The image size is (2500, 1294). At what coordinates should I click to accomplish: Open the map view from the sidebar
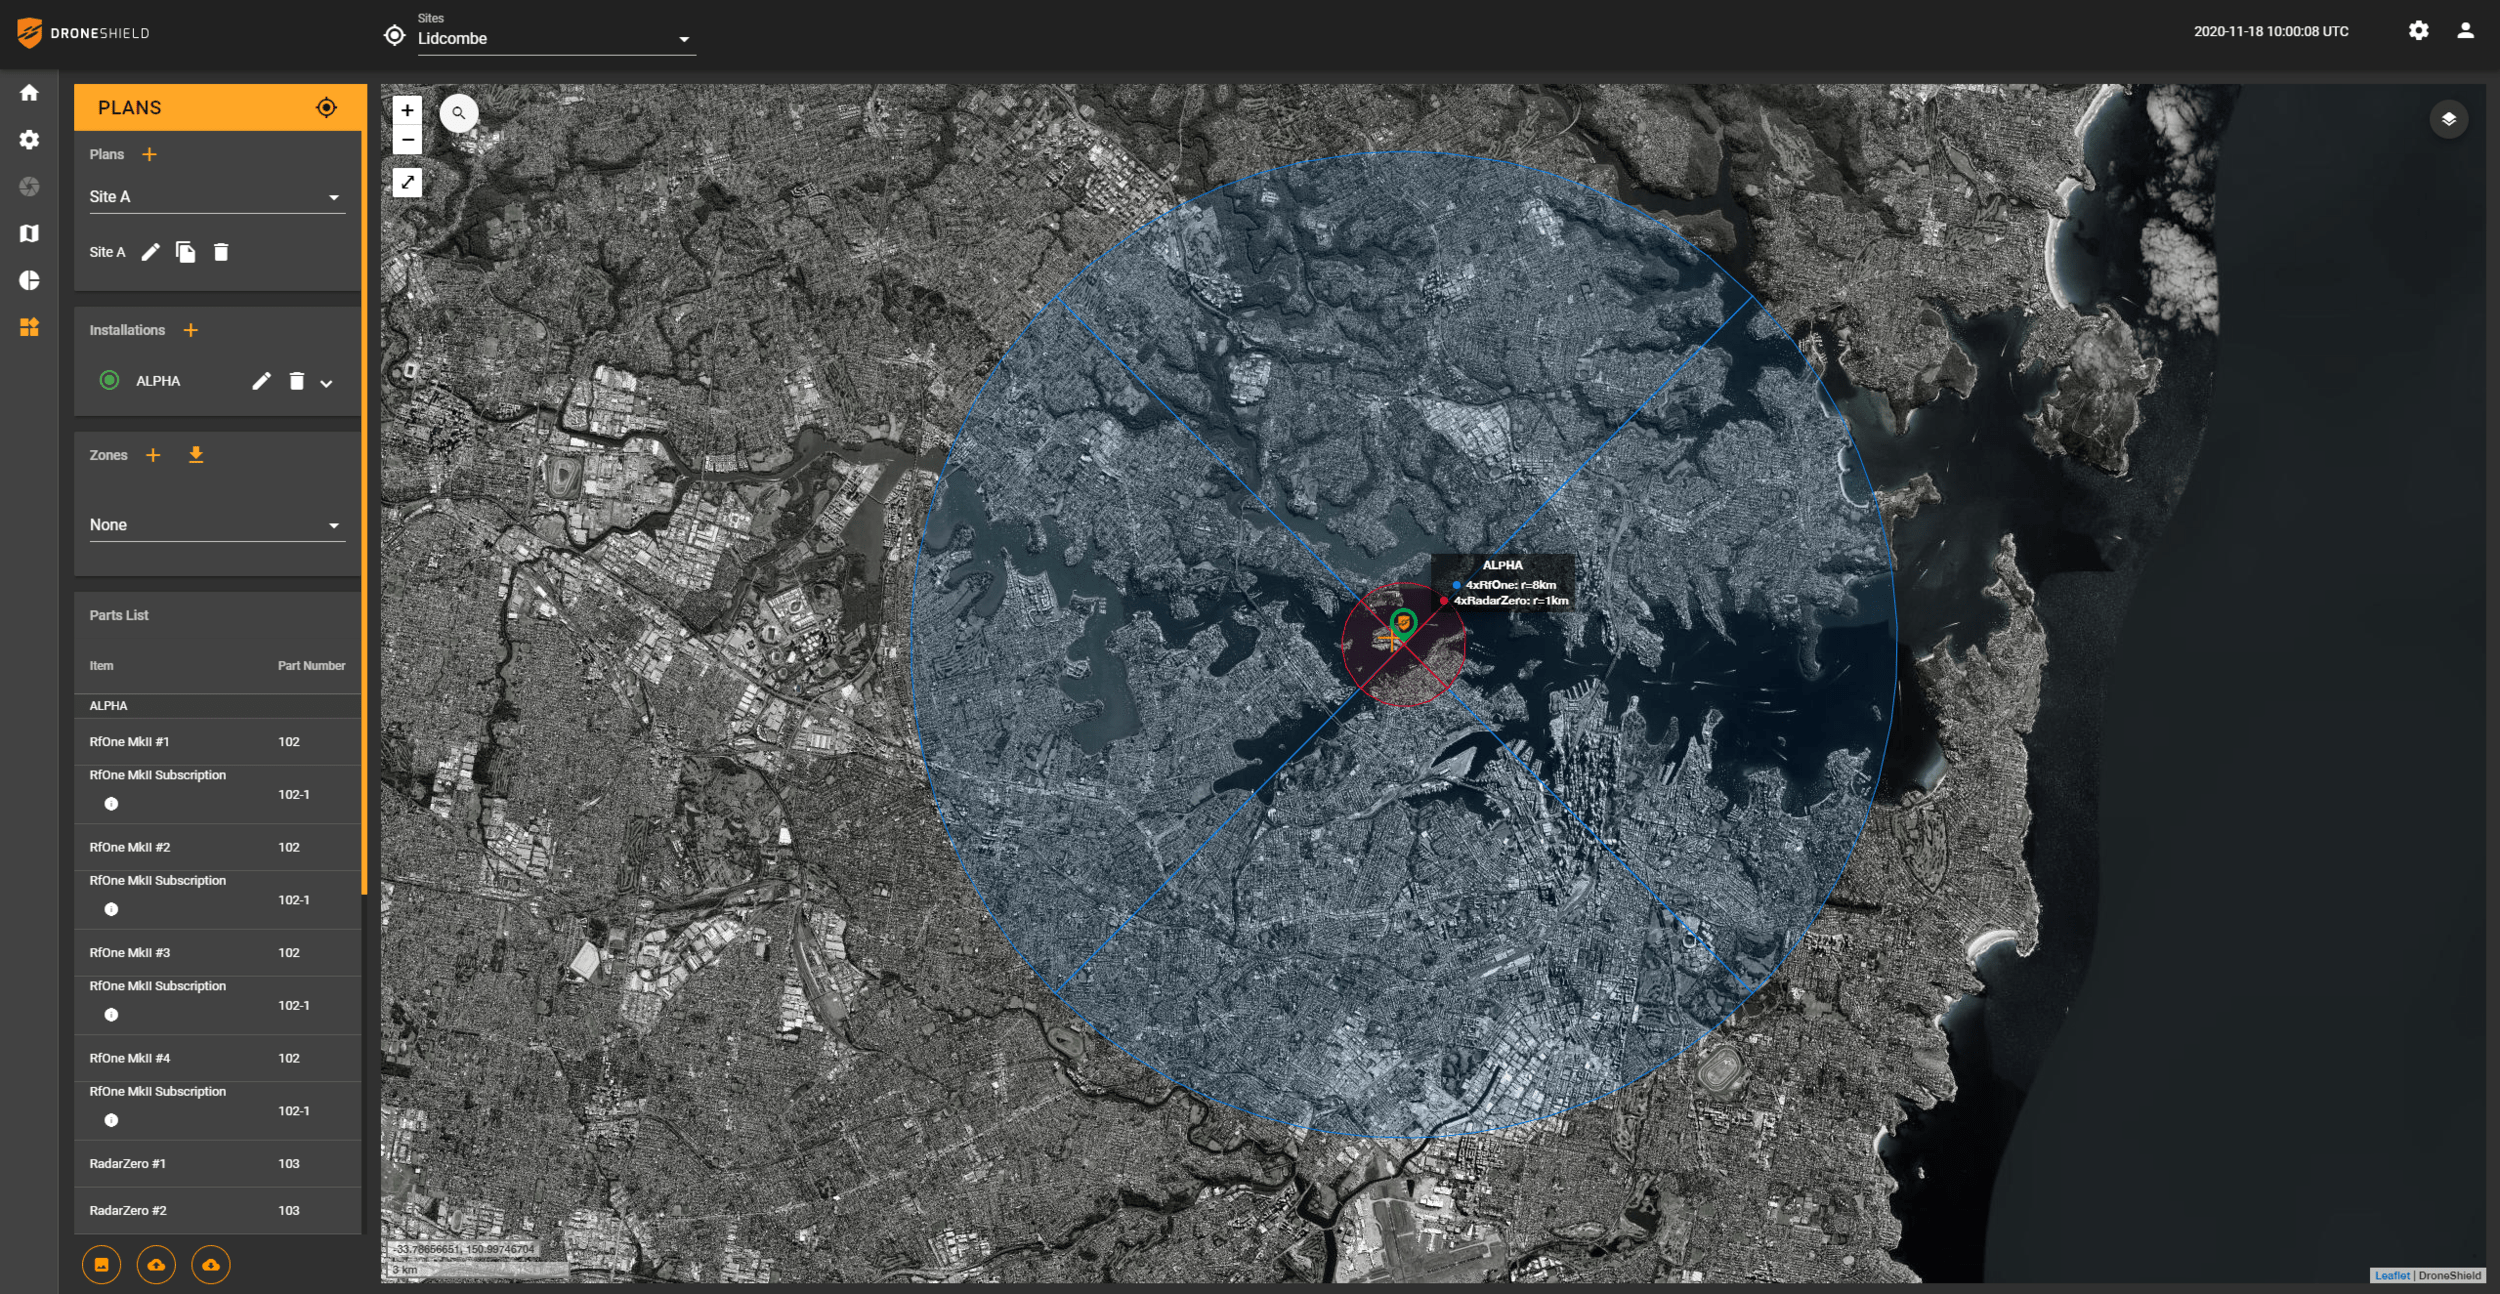[29, 233]
